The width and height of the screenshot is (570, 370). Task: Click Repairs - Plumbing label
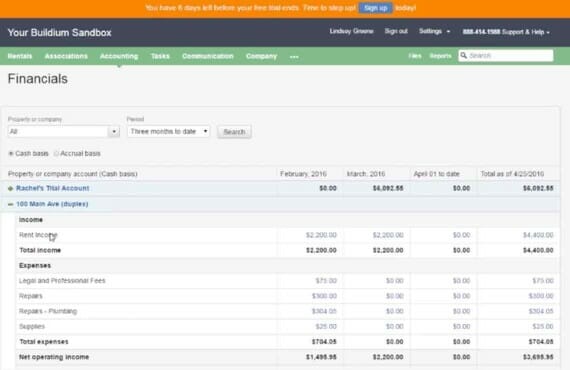click(x=48, y=311)
